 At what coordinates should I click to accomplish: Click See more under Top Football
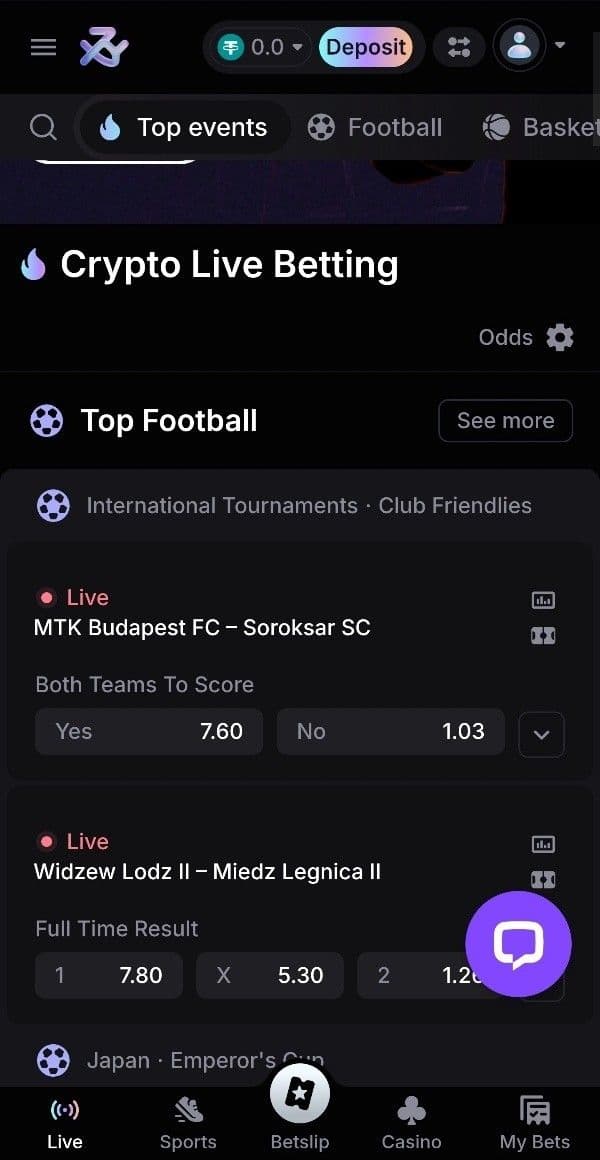pos(505,420)
